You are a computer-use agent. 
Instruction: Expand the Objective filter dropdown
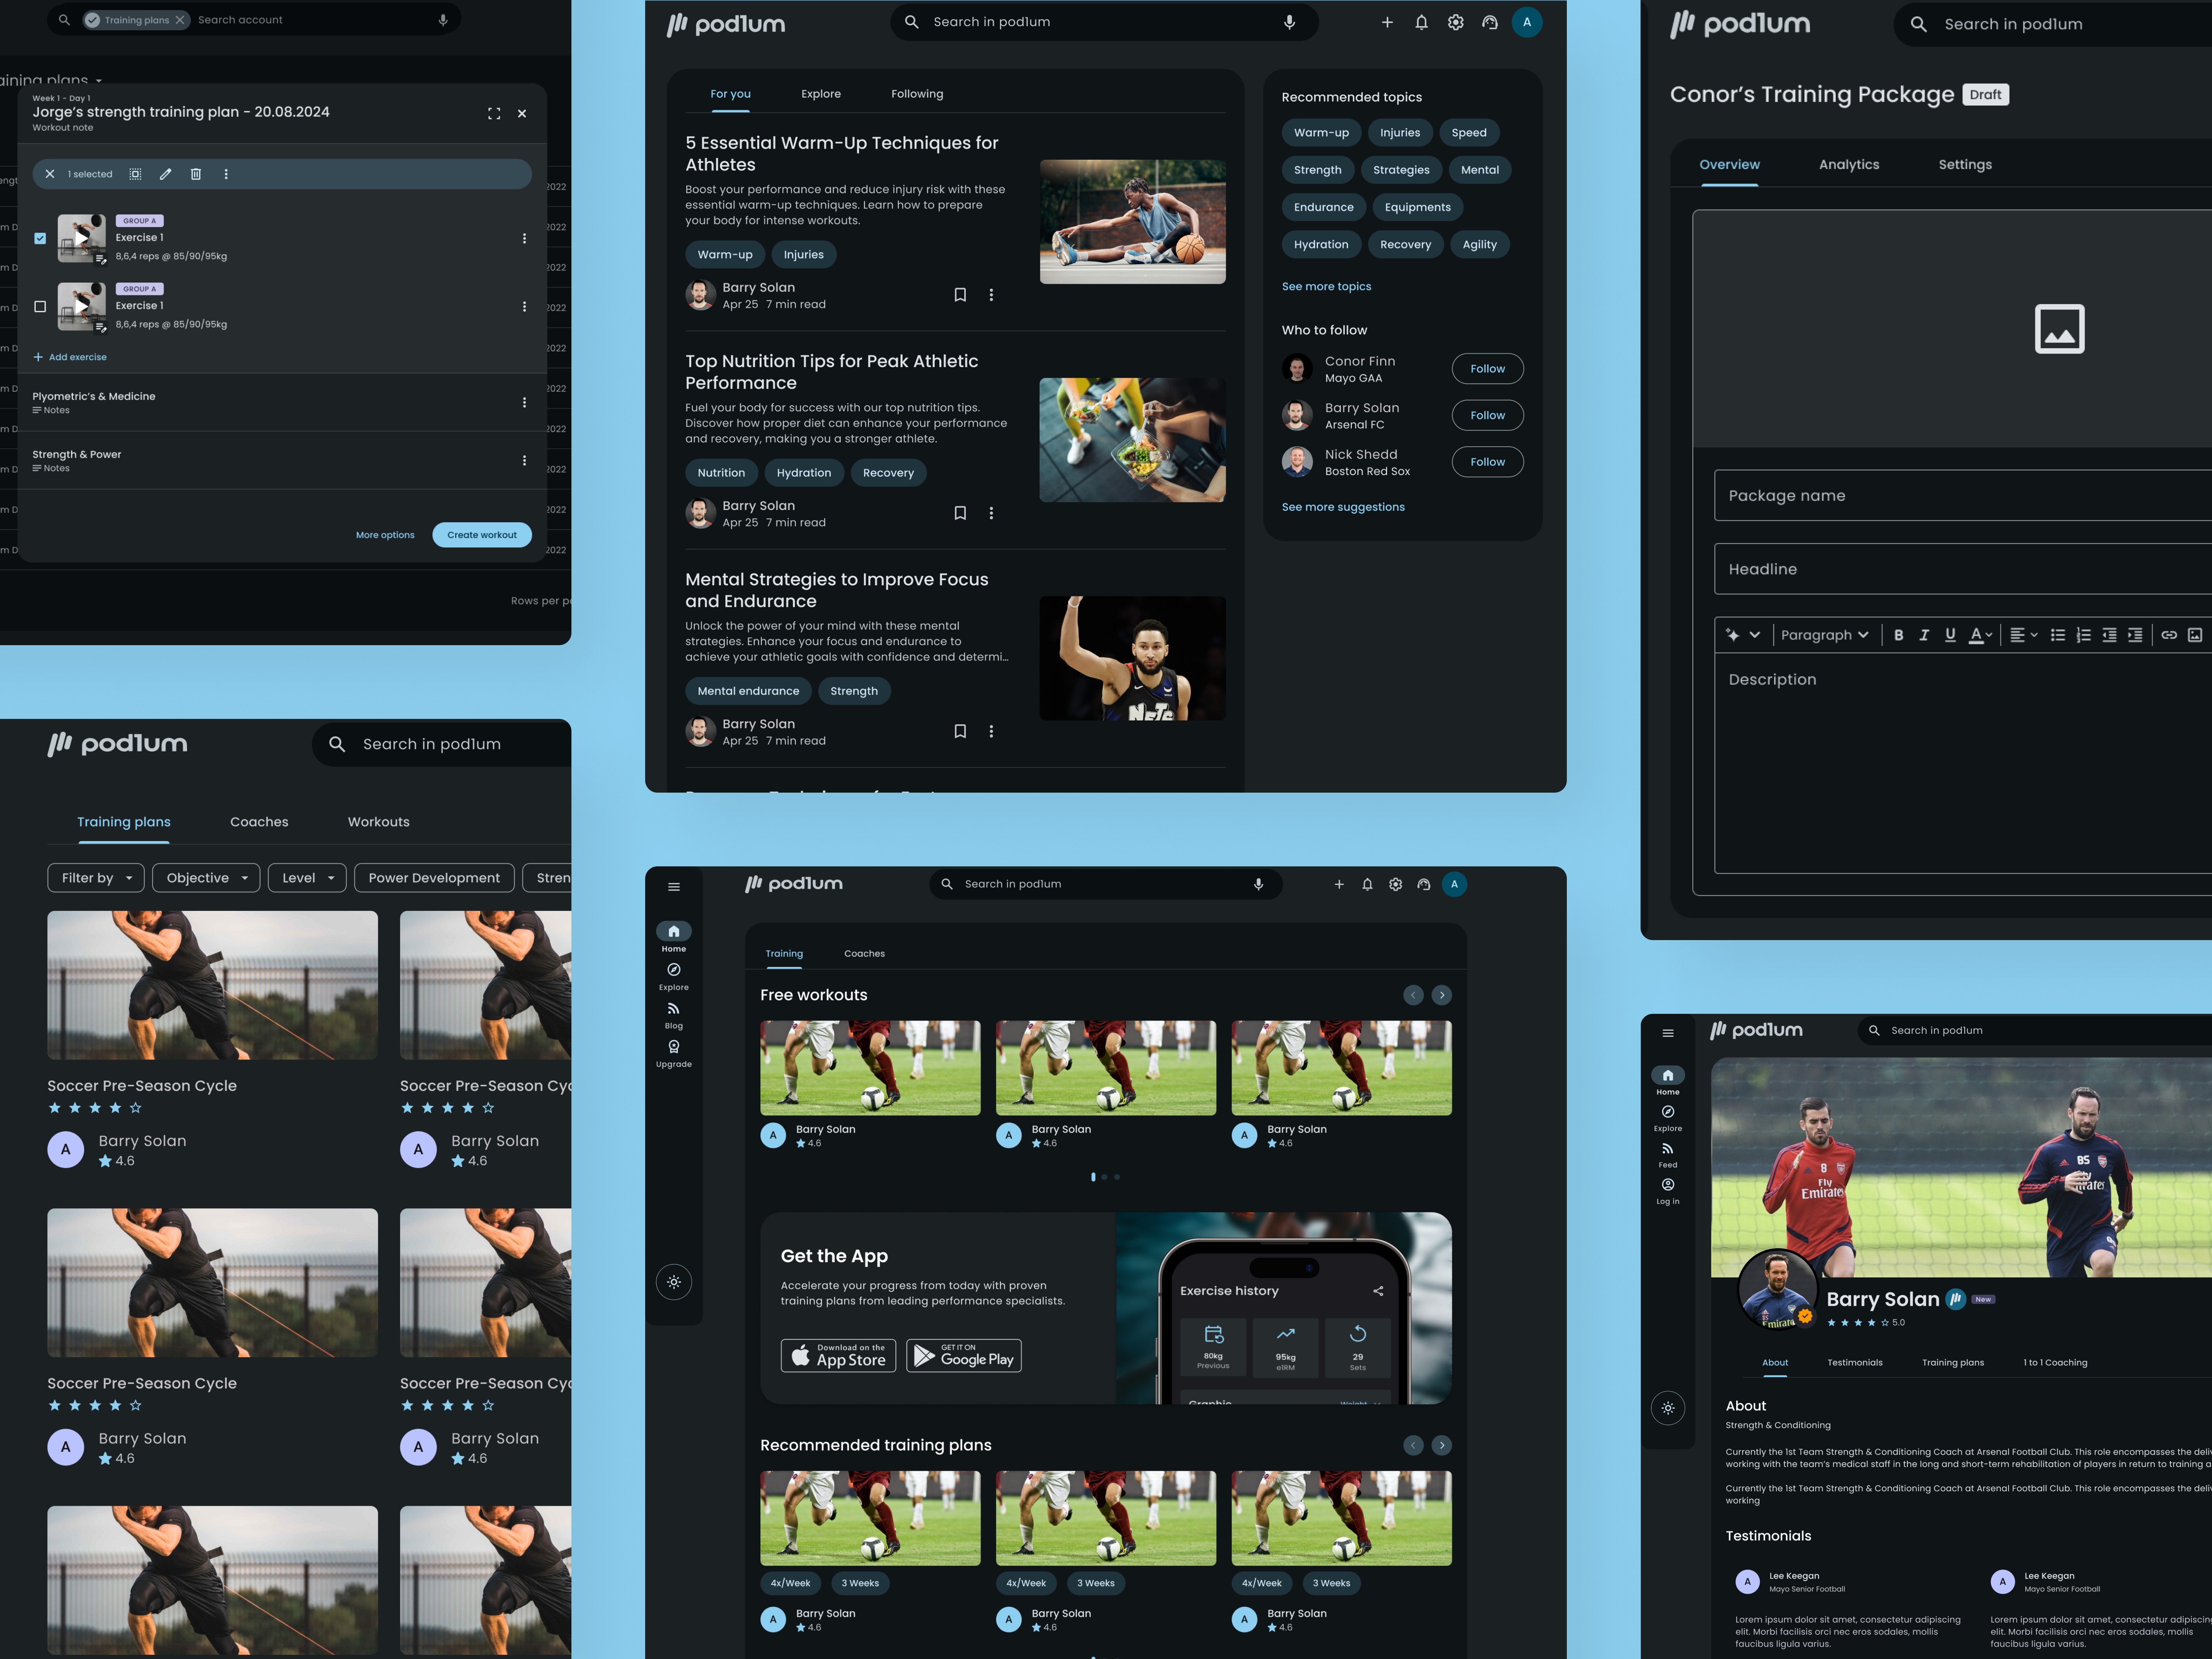pos(206,878)
